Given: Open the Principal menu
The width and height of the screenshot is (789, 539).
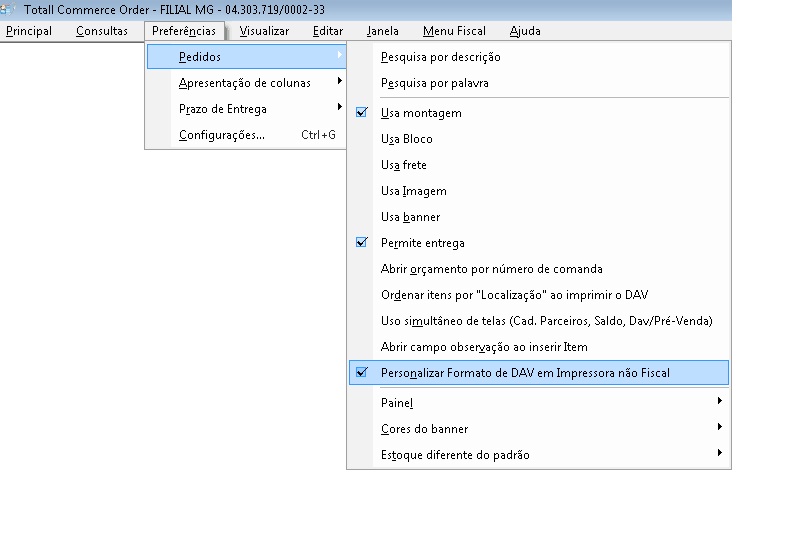Looking at the screenshot, I should click(29, 31).
